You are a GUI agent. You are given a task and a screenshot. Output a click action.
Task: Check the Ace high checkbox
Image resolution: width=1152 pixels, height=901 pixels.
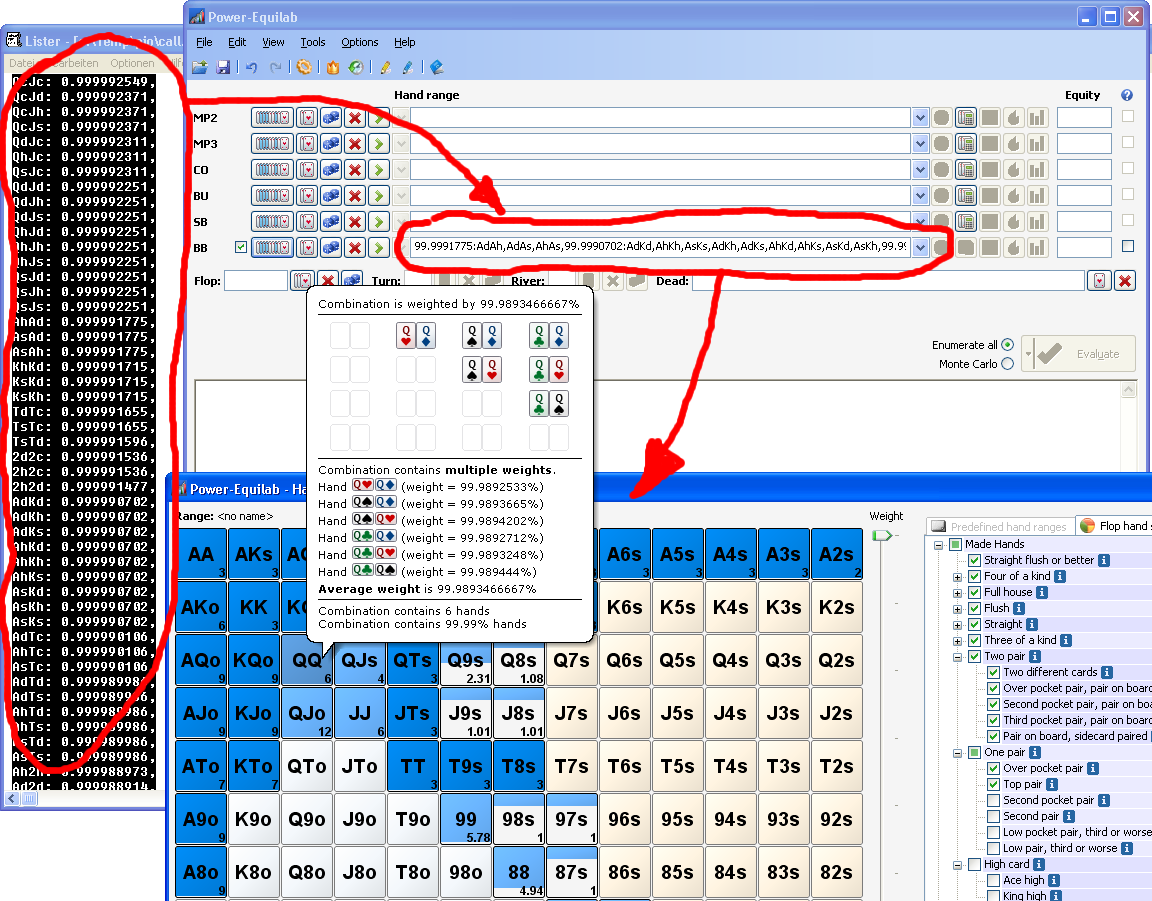993,880
